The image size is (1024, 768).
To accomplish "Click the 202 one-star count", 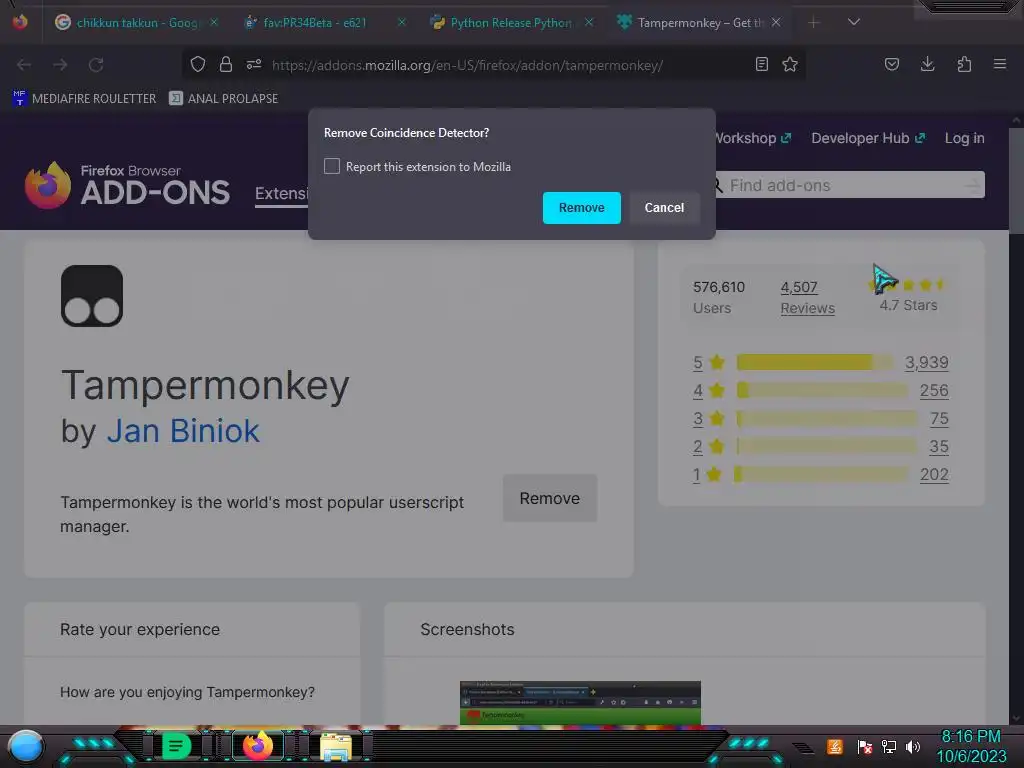I will click(x=934, y=475).
